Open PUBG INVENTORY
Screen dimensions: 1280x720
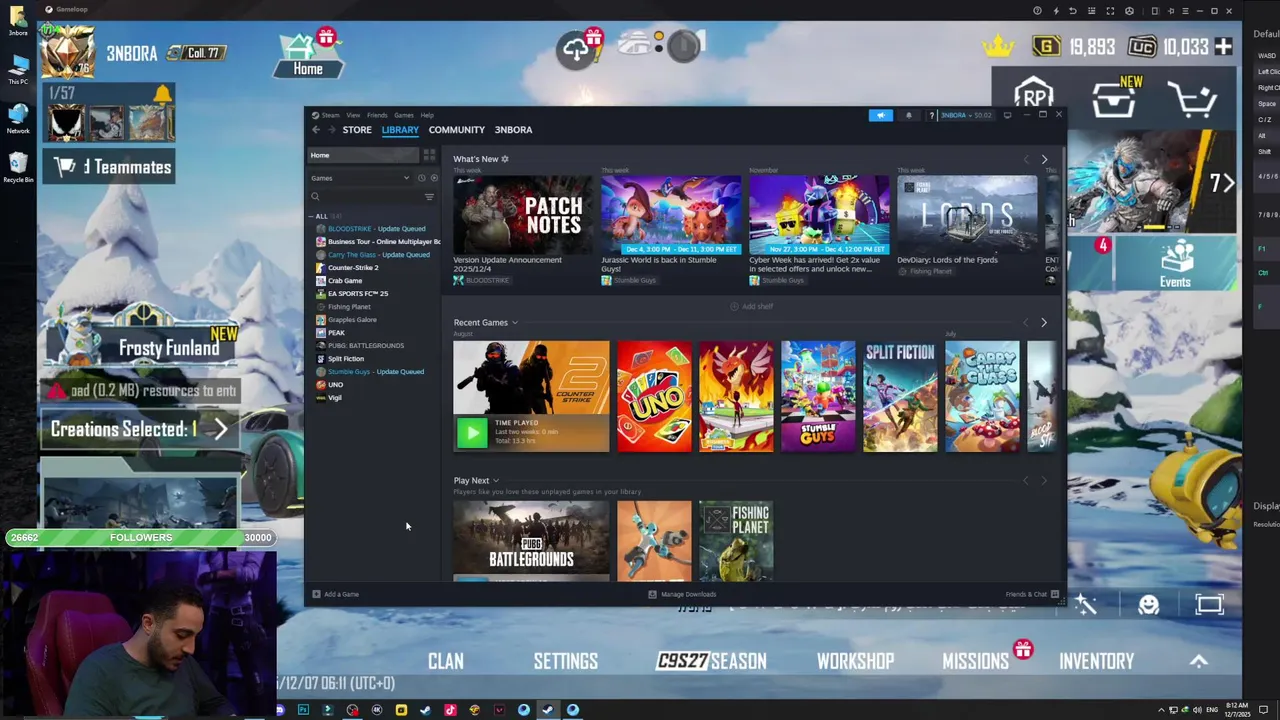pyautogui.click(x=1097, y=661)
